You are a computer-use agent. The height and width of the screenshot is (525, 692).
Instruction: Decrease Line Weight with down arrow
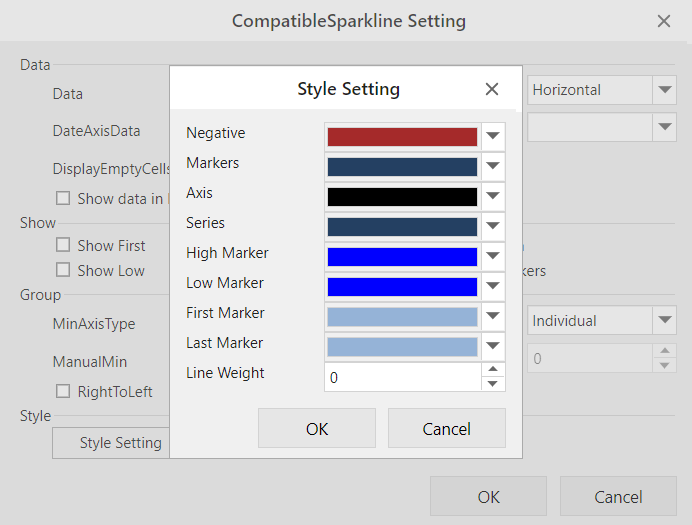492,384
